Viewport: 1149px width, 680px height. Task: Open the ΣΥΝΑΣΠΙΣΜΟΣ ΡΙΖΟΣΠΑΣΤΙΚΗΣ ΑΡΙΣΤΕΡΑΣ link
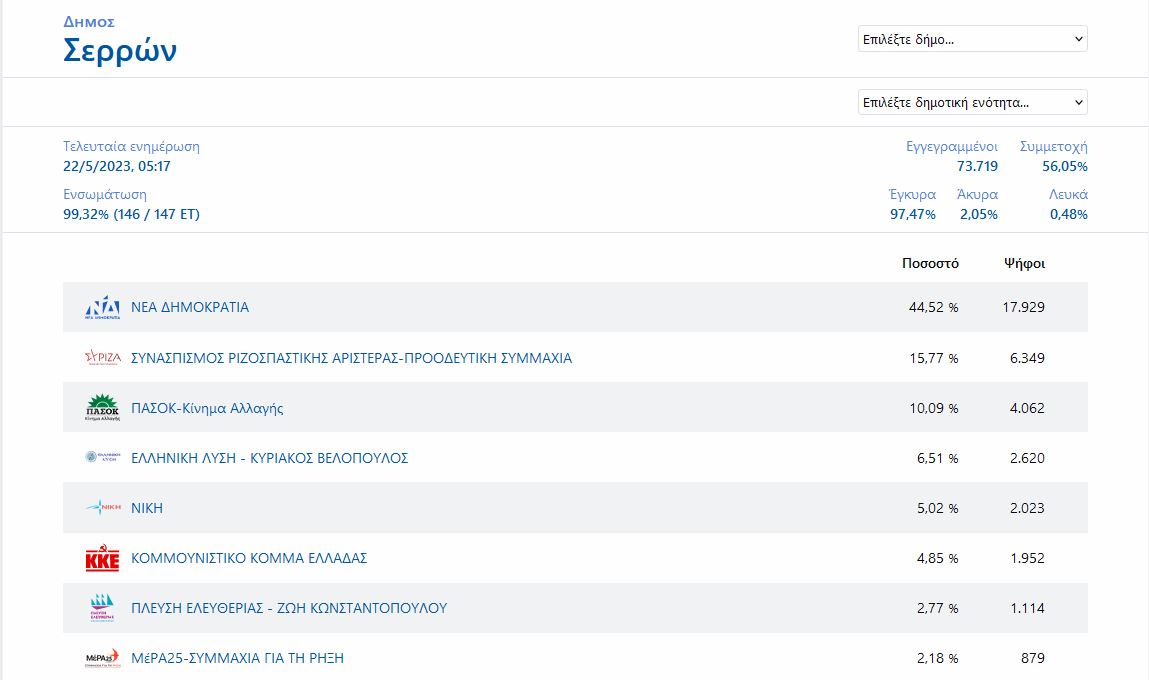pos(351,358)
